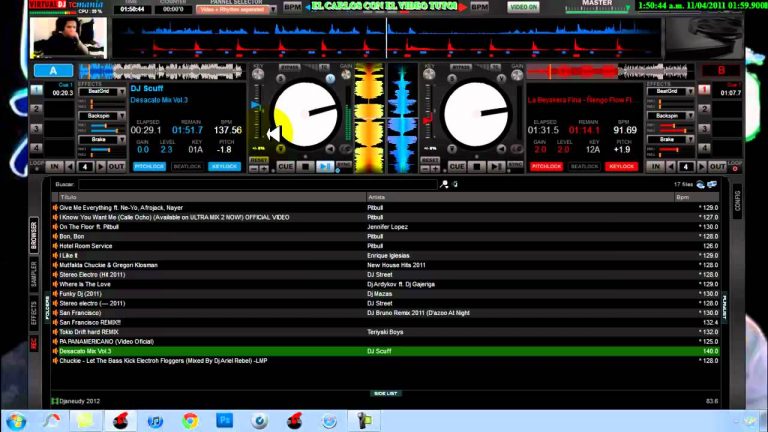Image resolution: width=768 pixels, height=432 pixels.
Task: Decrease deck B loop length arrow
Action: [x=671, y=167]
